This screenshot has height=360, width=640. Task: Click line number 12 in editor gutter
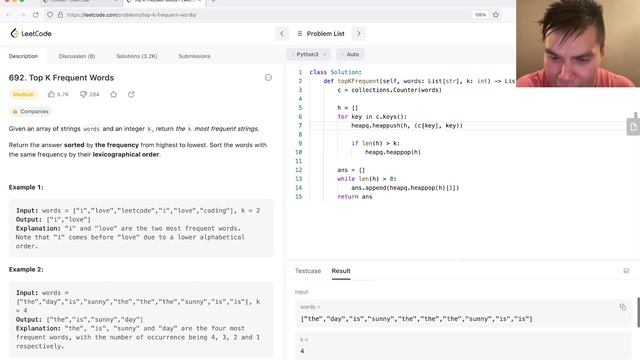pyautogui.click(x=298, y=170)
